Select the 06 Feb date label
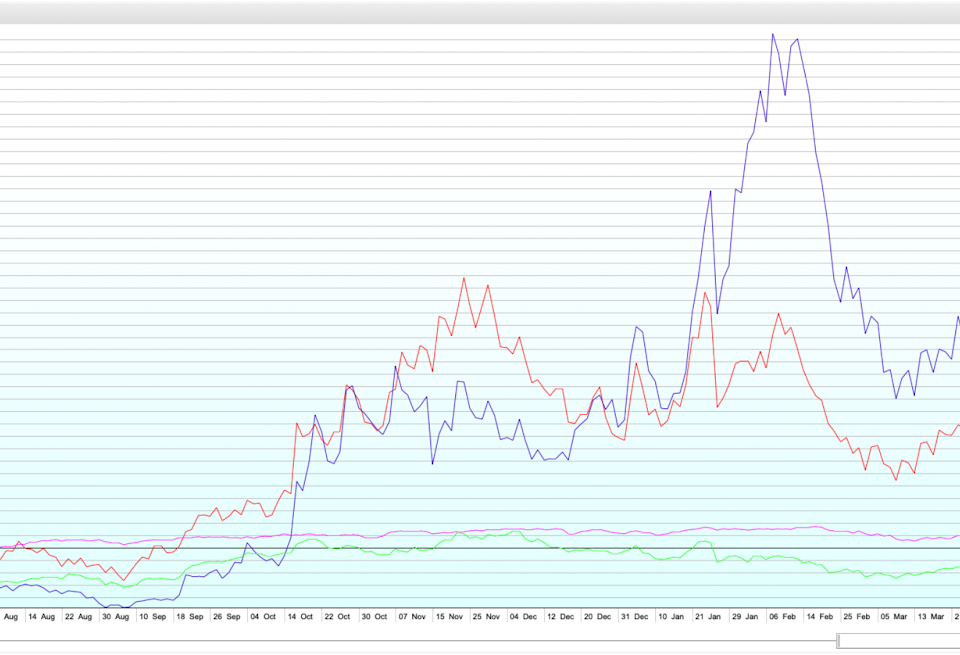The height and width of the screenshot is (655, 960). [782, 617]
